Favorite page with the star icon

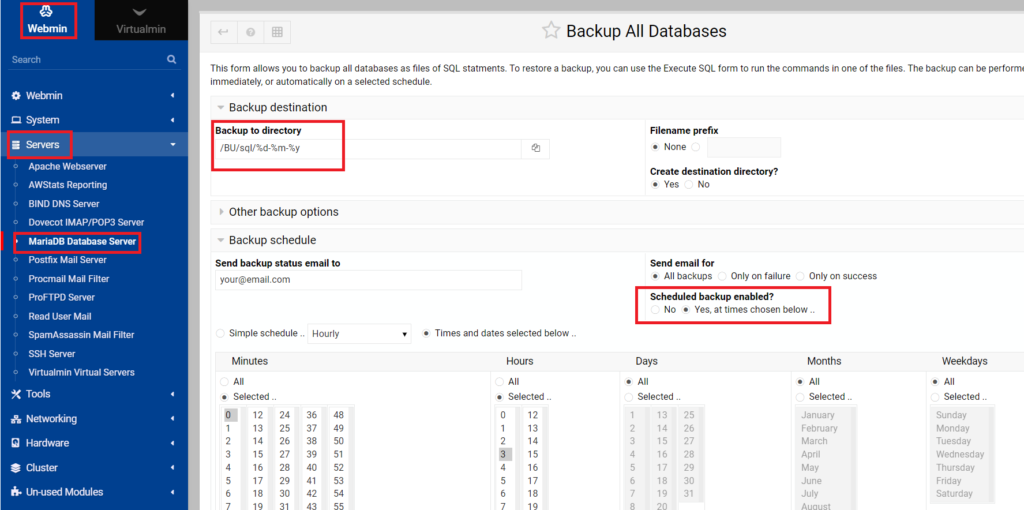tap(551, 31)
